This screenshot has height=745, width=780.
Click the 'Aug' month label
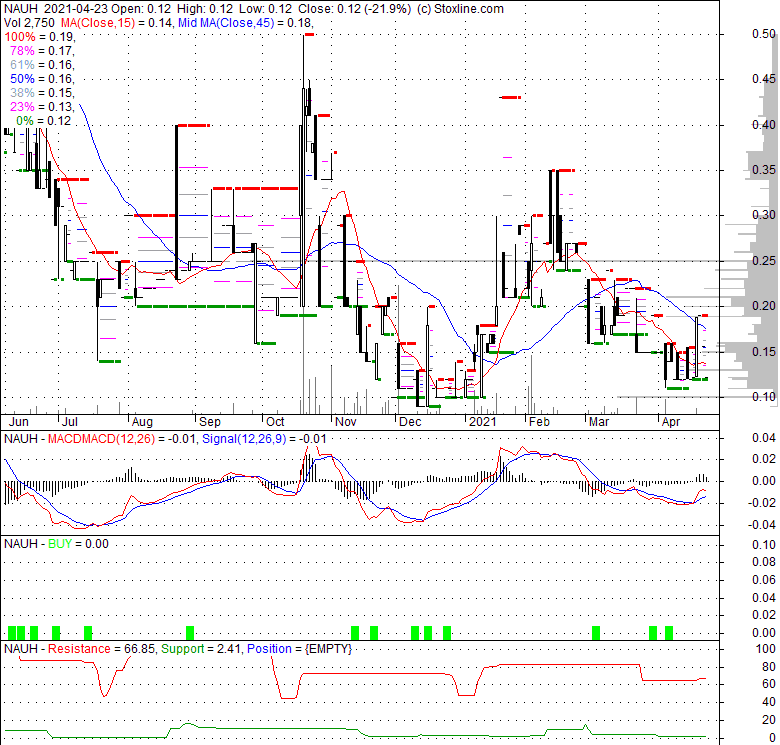[x=142, y=422]
